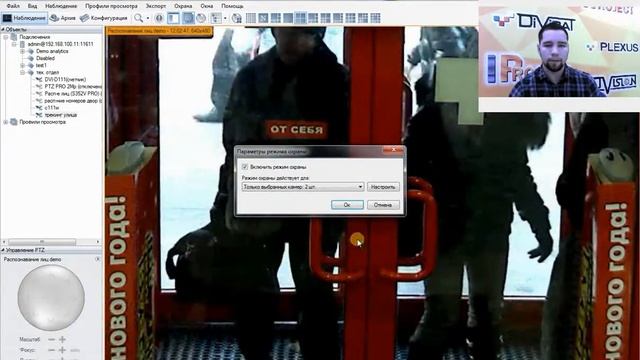Viewport: 640px width, 360px height.
Task: Close the PTZ camera control with small x
Action: tap(97, 259)
